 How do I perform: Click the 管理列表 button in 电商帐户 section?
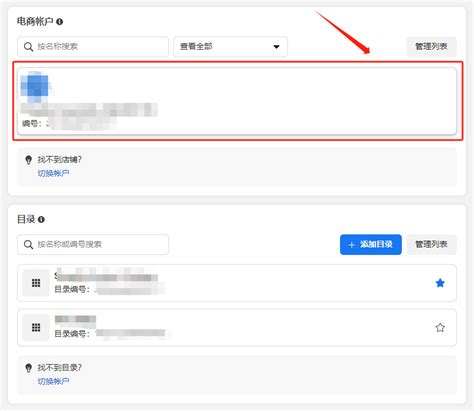431,46
